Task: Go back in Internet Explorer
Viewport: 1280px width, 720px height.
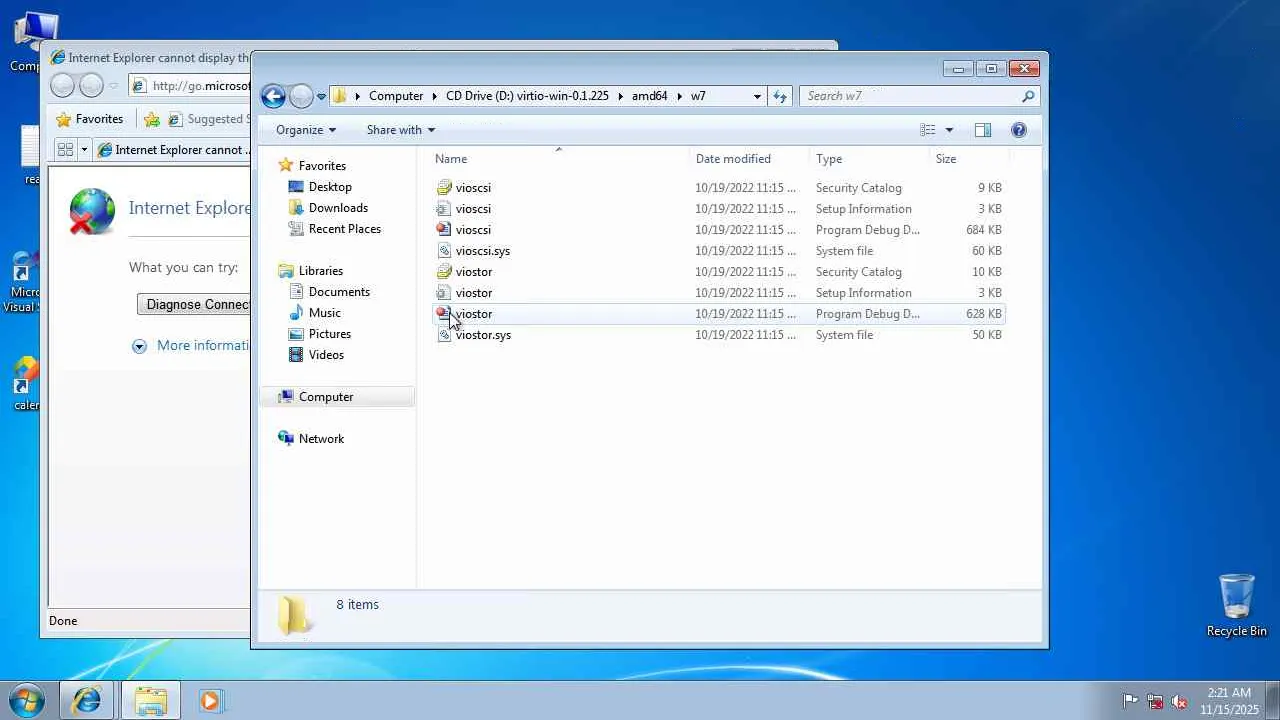Action: click(62, 86)
